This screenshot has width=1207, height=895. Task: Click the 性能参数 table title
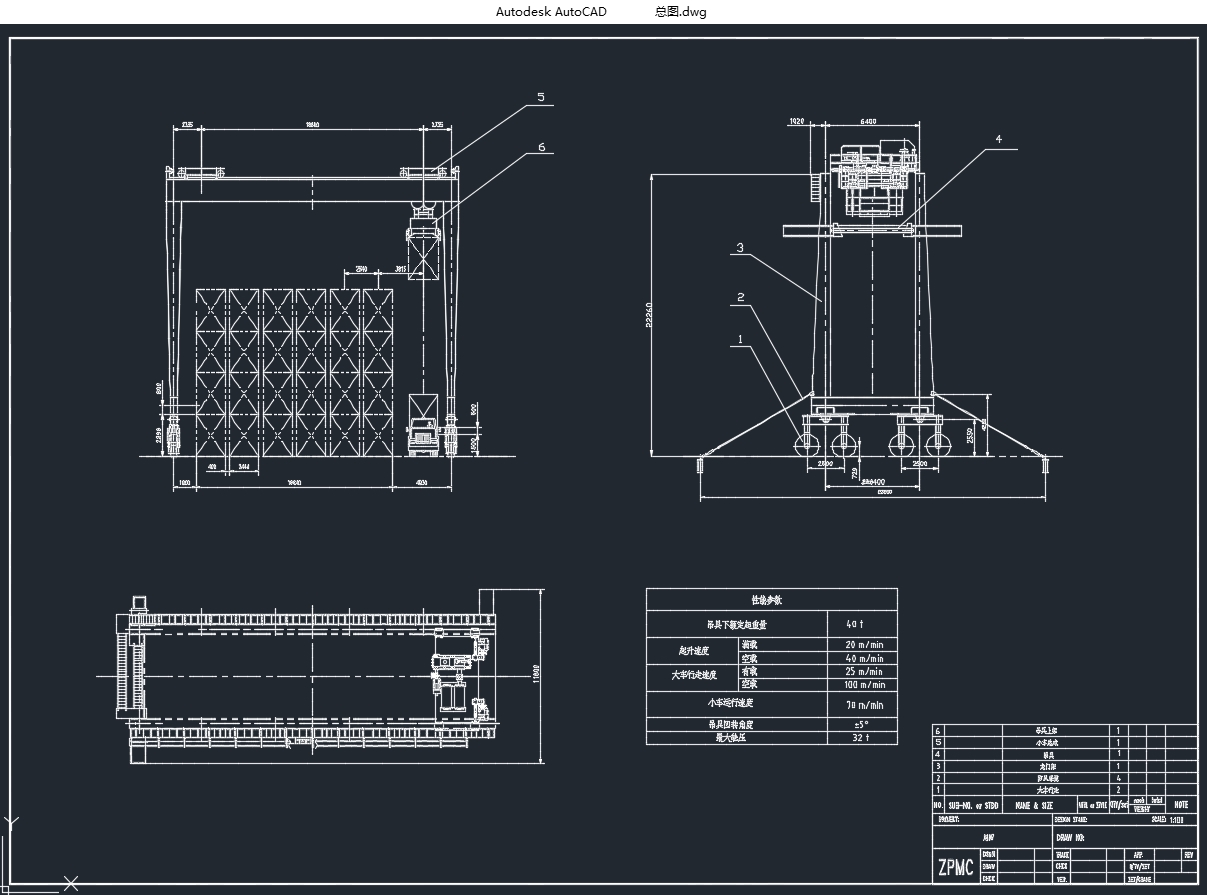pyautogui.click(x=767, y=601)
